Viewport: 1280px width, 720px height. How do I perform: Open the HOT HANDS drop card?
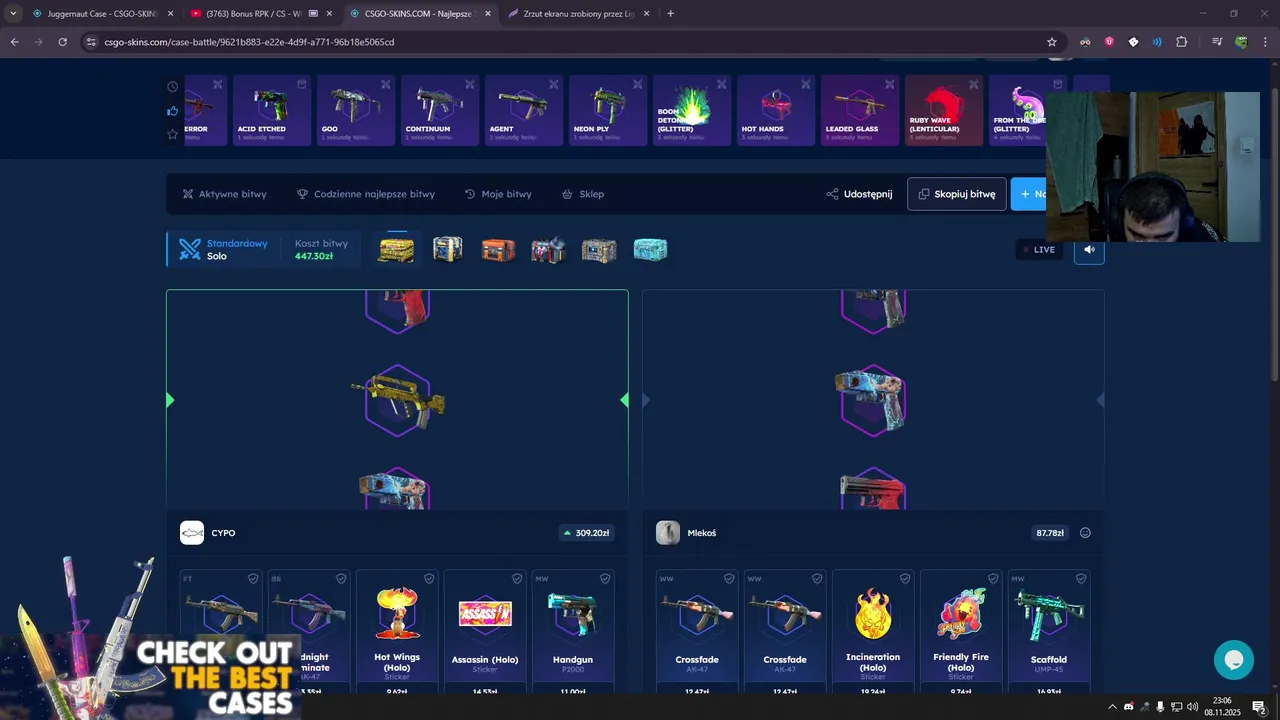pos(776,110)
